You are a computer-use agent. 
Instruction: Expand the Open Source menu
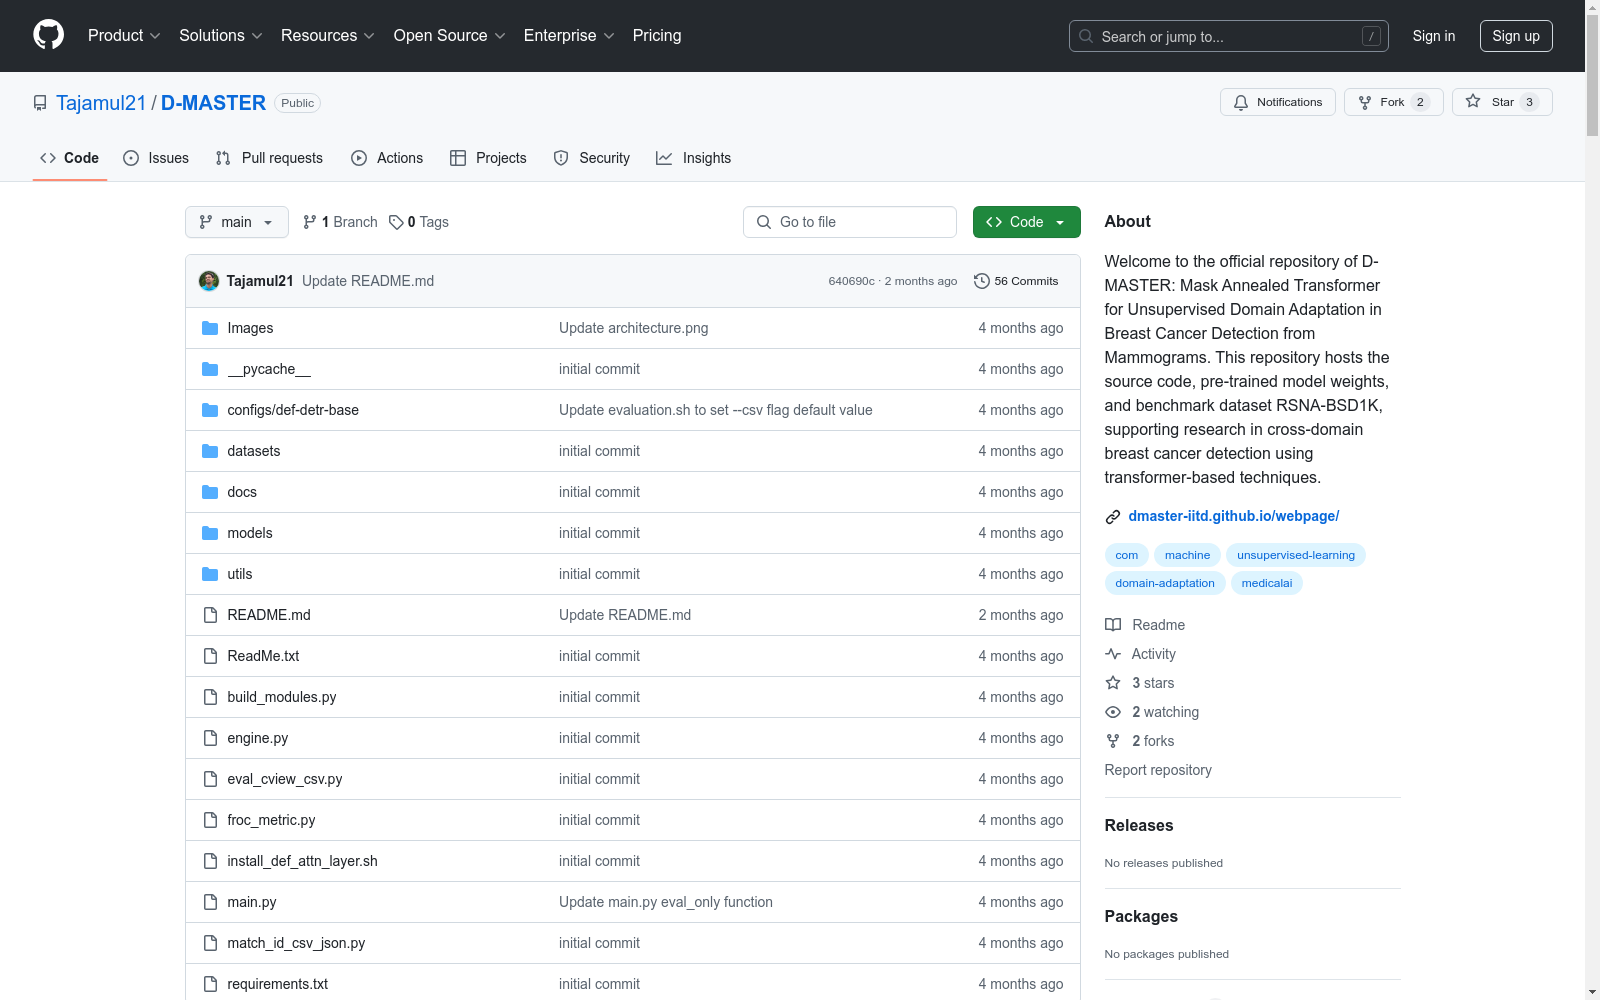[x=450, y=35]
